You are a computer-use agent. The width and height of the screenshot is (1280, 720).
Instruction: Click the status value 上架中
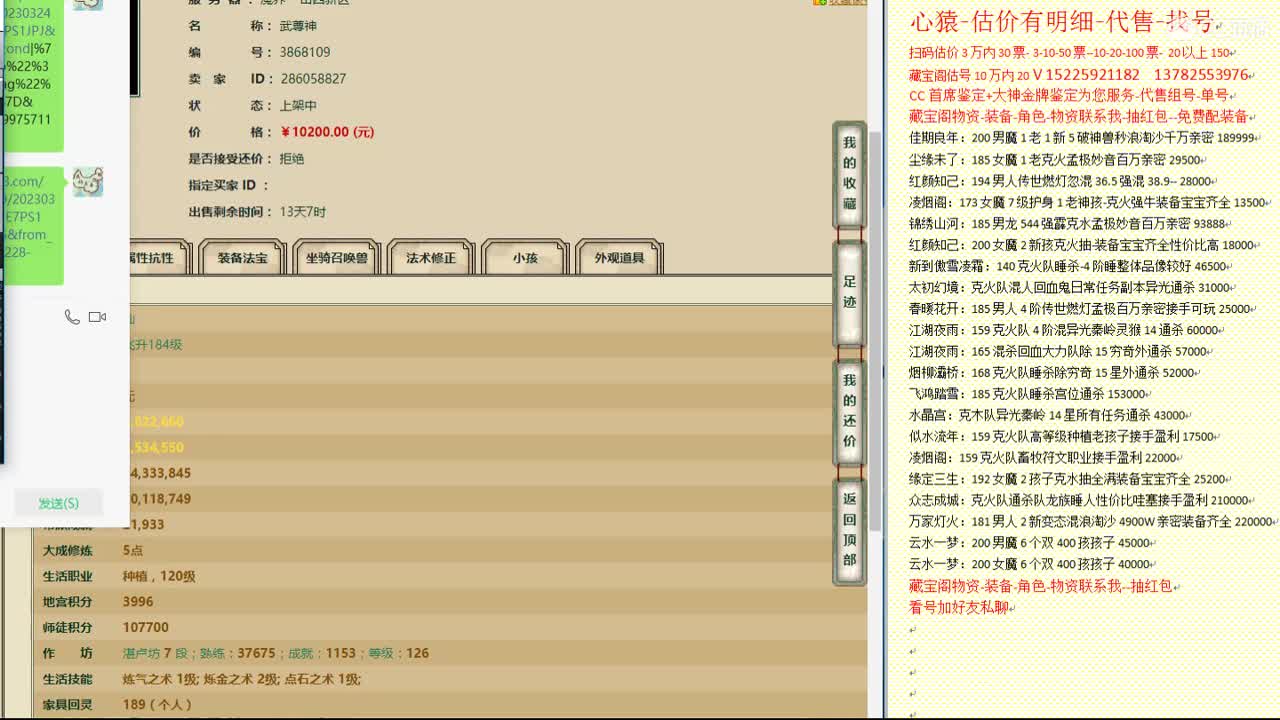pyautogui.click(x=298, y=106)
